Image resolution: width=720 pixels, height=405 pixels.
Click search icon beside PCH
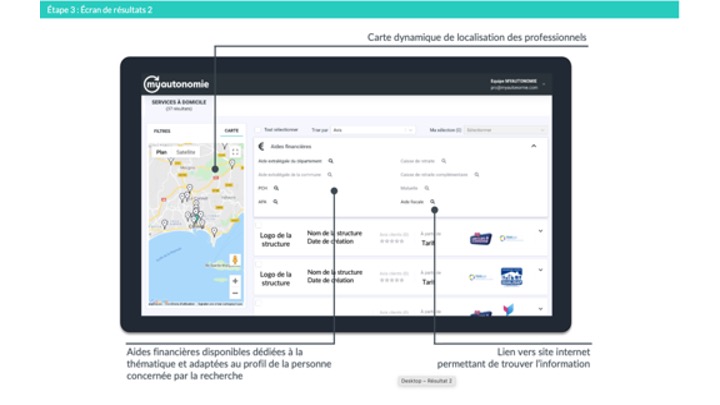pyautogui.click(x=276, y=188)
